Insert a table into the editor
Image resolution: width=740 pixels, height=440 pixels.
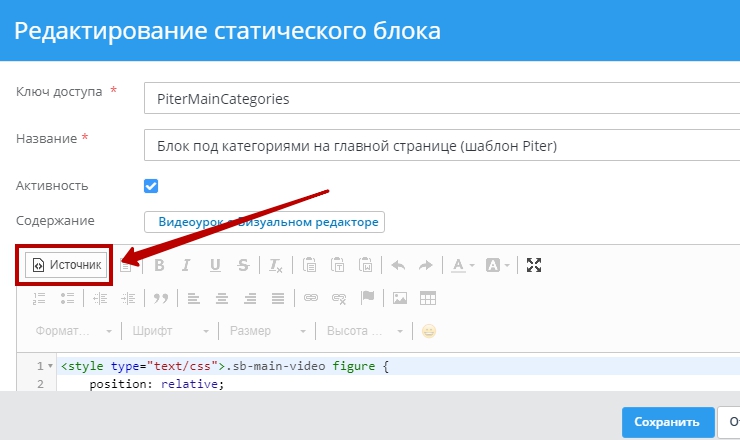pyautogui.click(x=428, y=298)
